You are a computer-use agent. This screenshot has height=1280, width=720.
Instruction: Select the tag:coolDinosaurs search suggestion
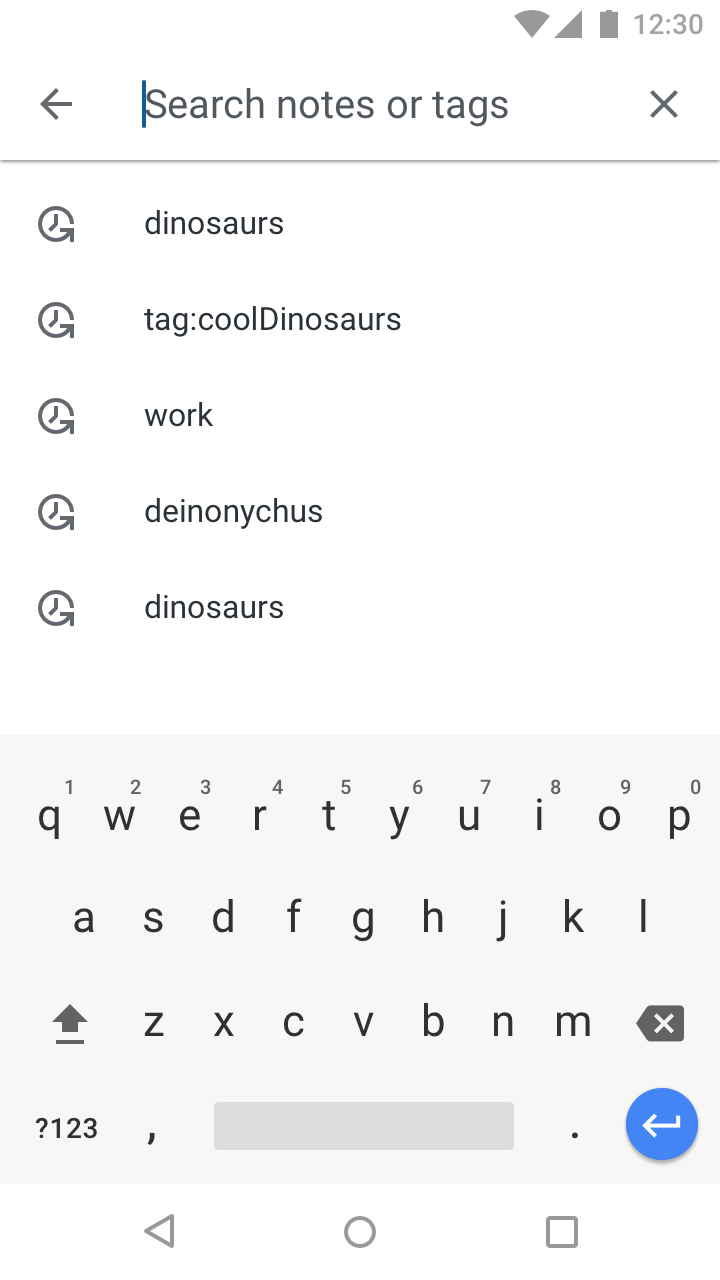273,319
